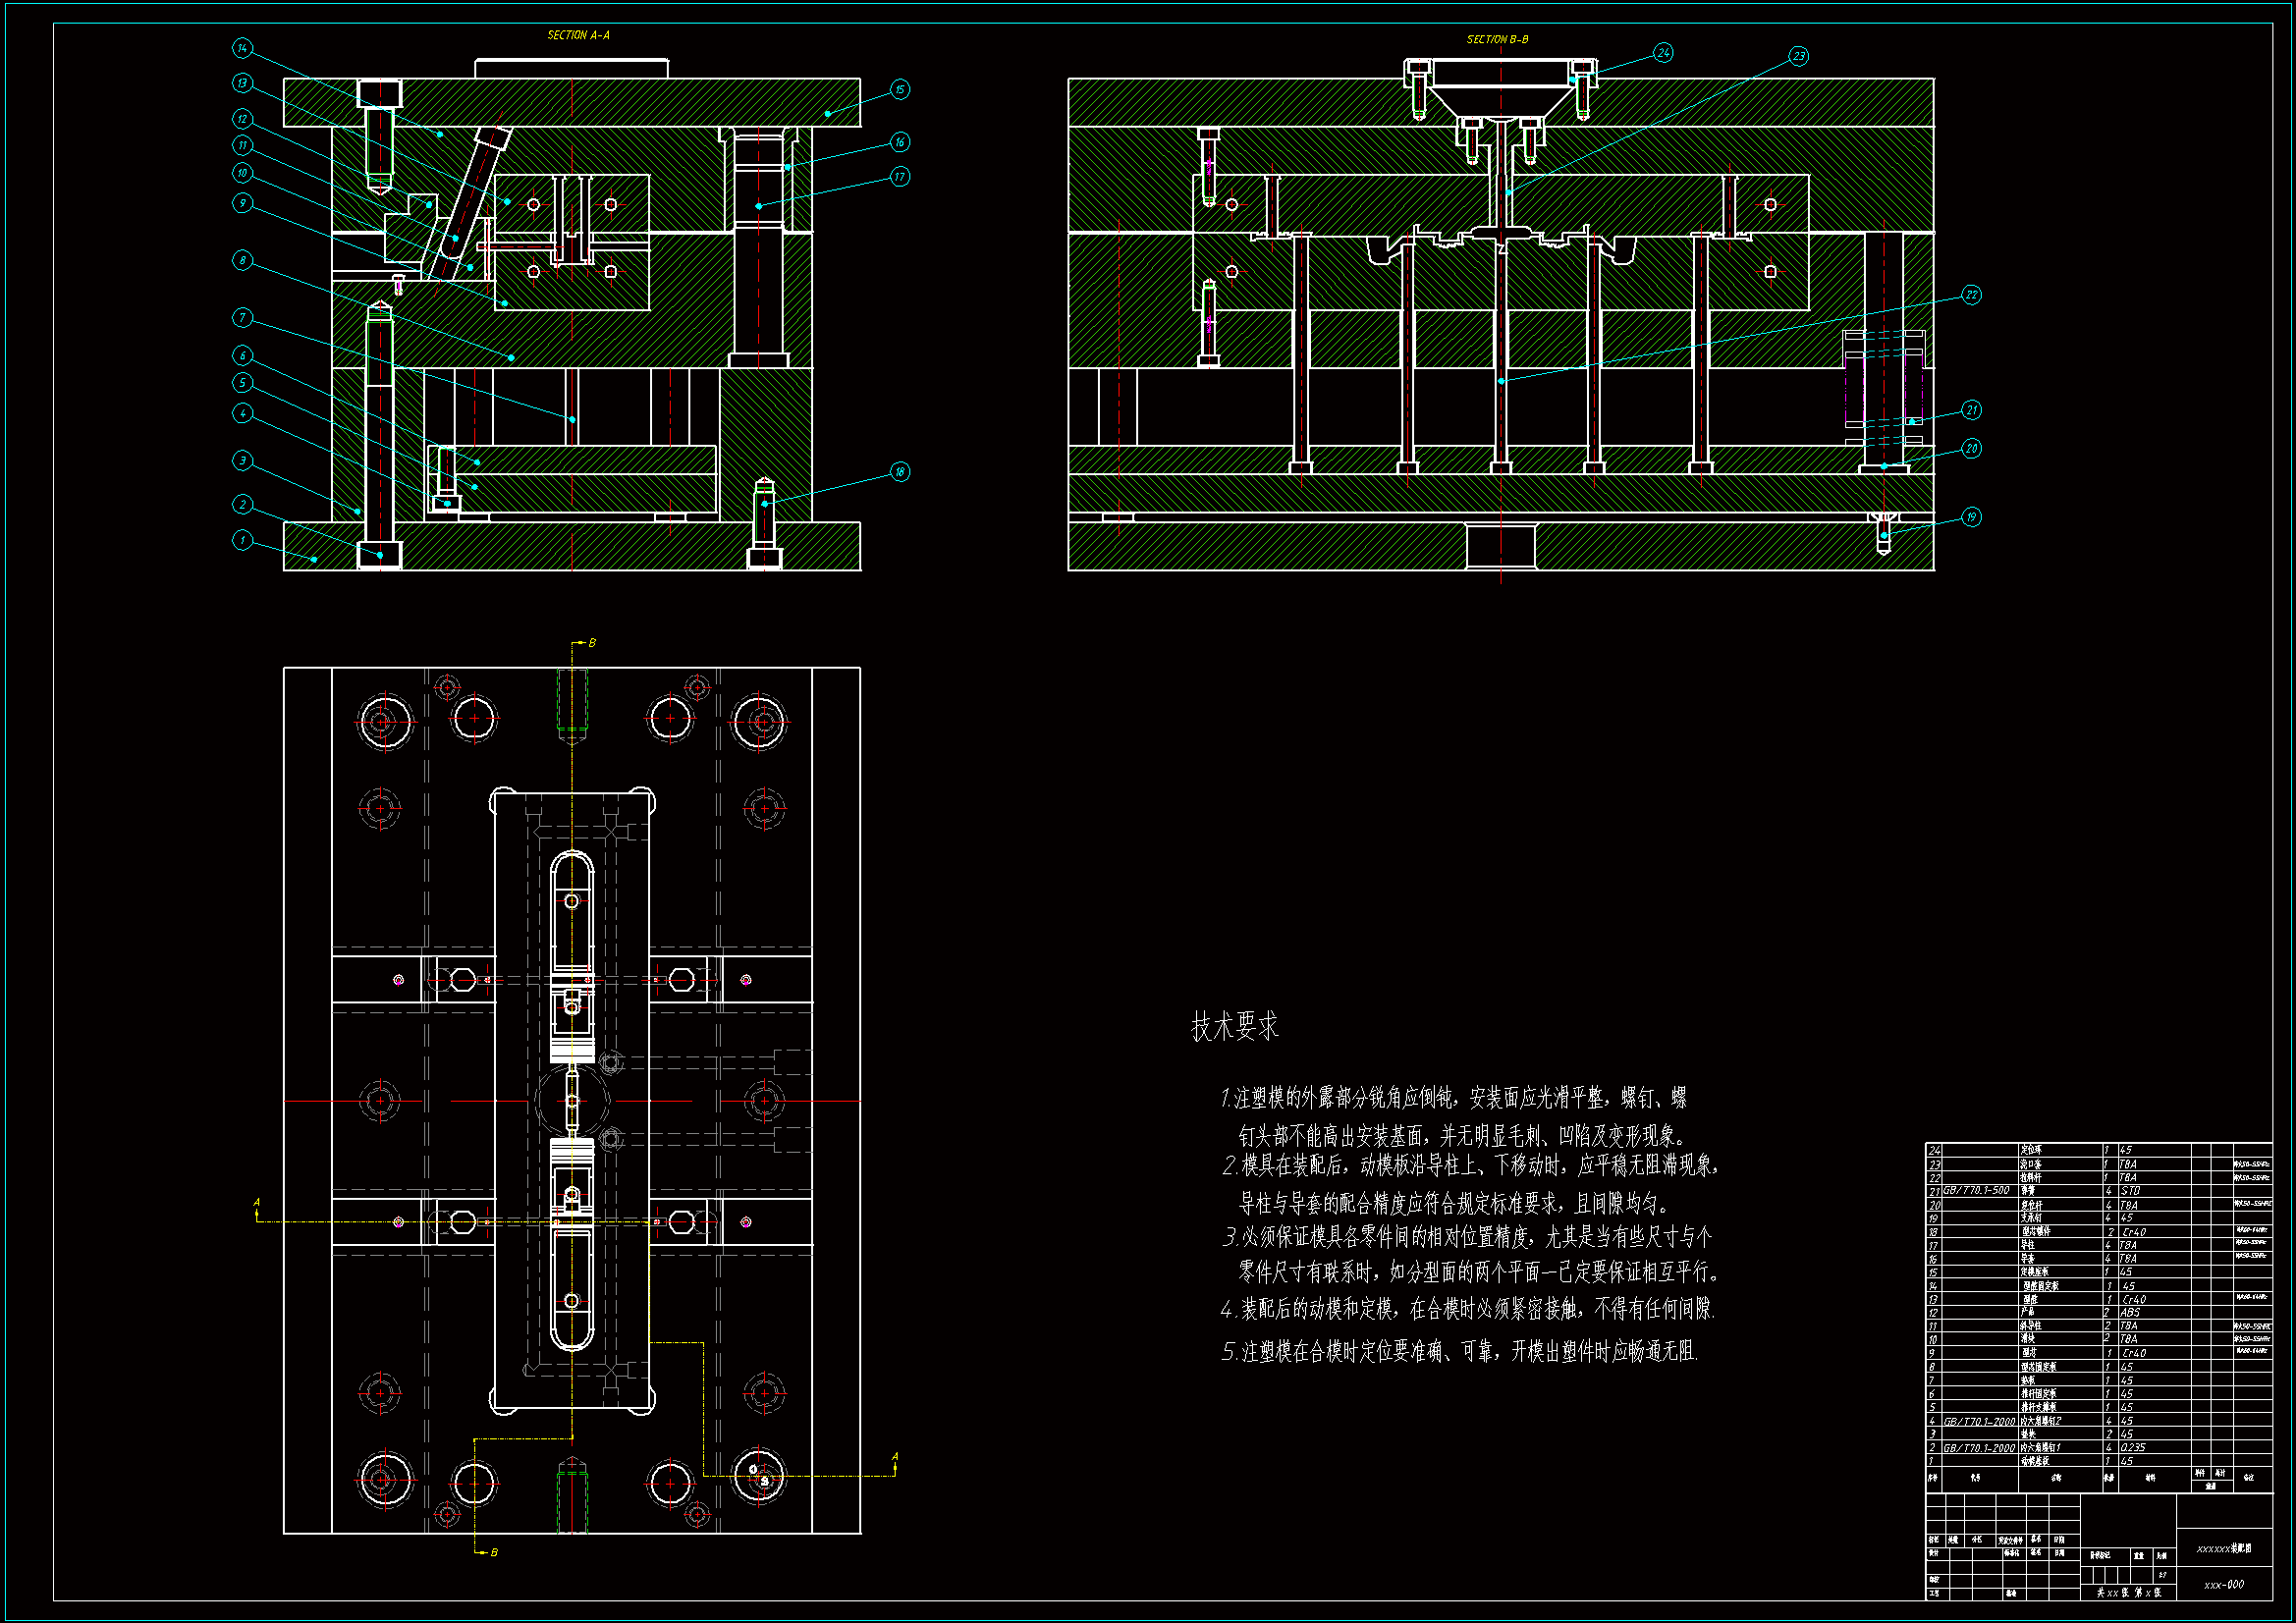Viewport: 2296px width, 1623px height.
Task: Select the xxx-000 drawing number cell
Action: 2223,1585
